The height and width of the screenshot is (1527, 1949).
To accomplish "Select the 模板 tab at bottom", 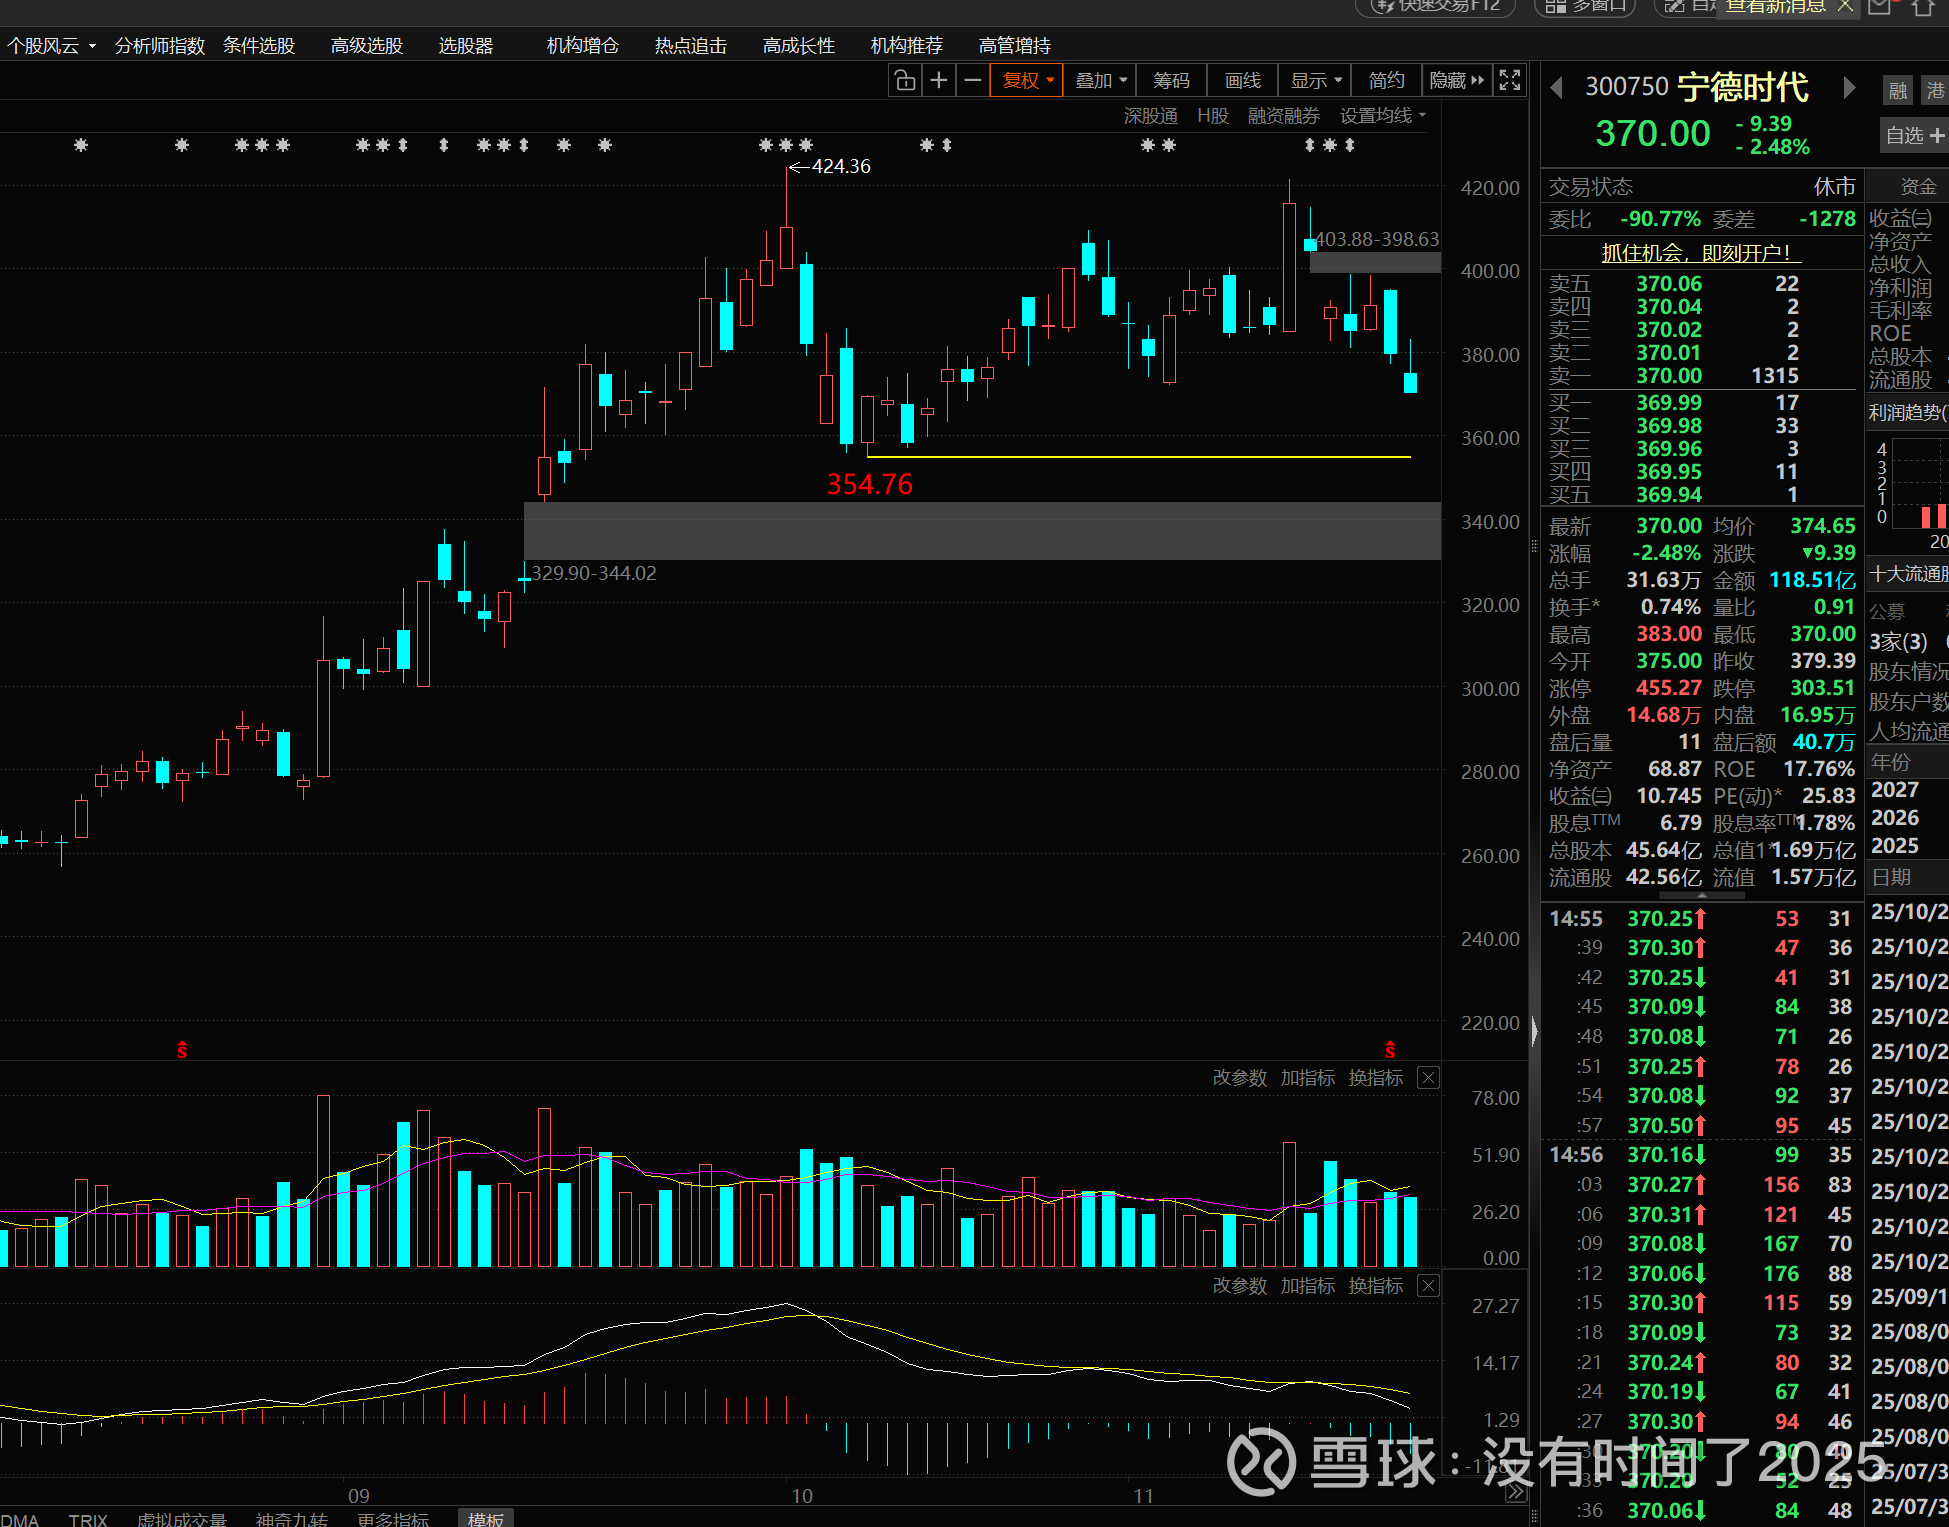I will [x=486, y=1518].
